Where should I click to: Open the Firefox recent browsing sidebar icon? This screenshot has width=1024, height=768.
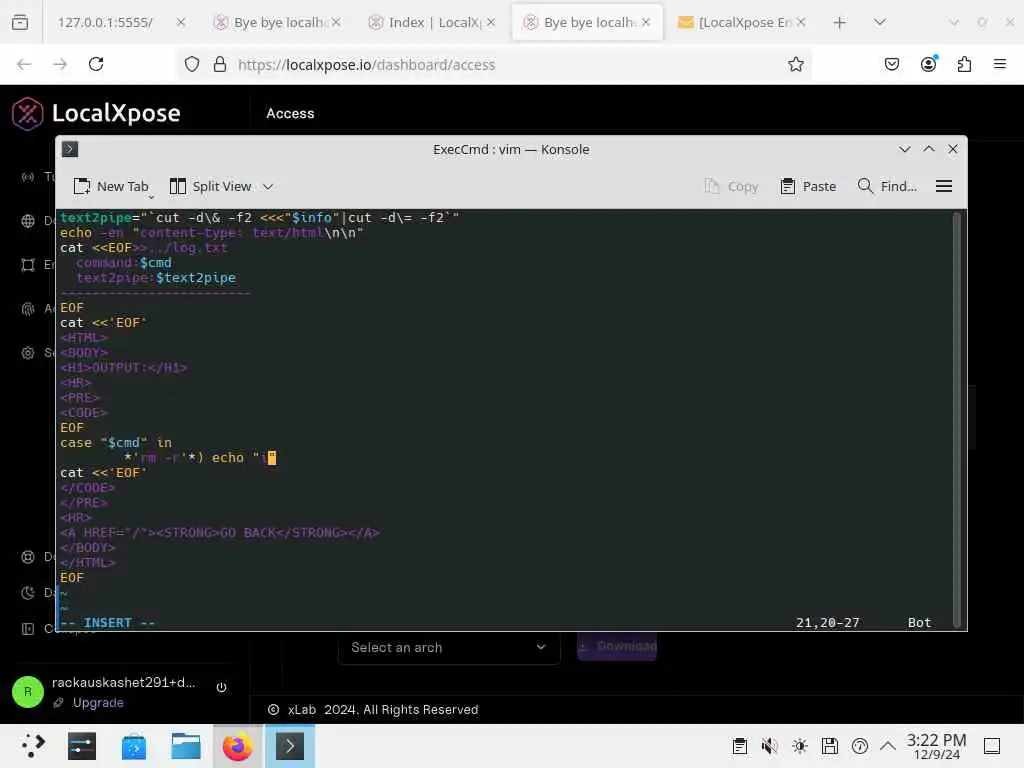click(x=20, y=22)
